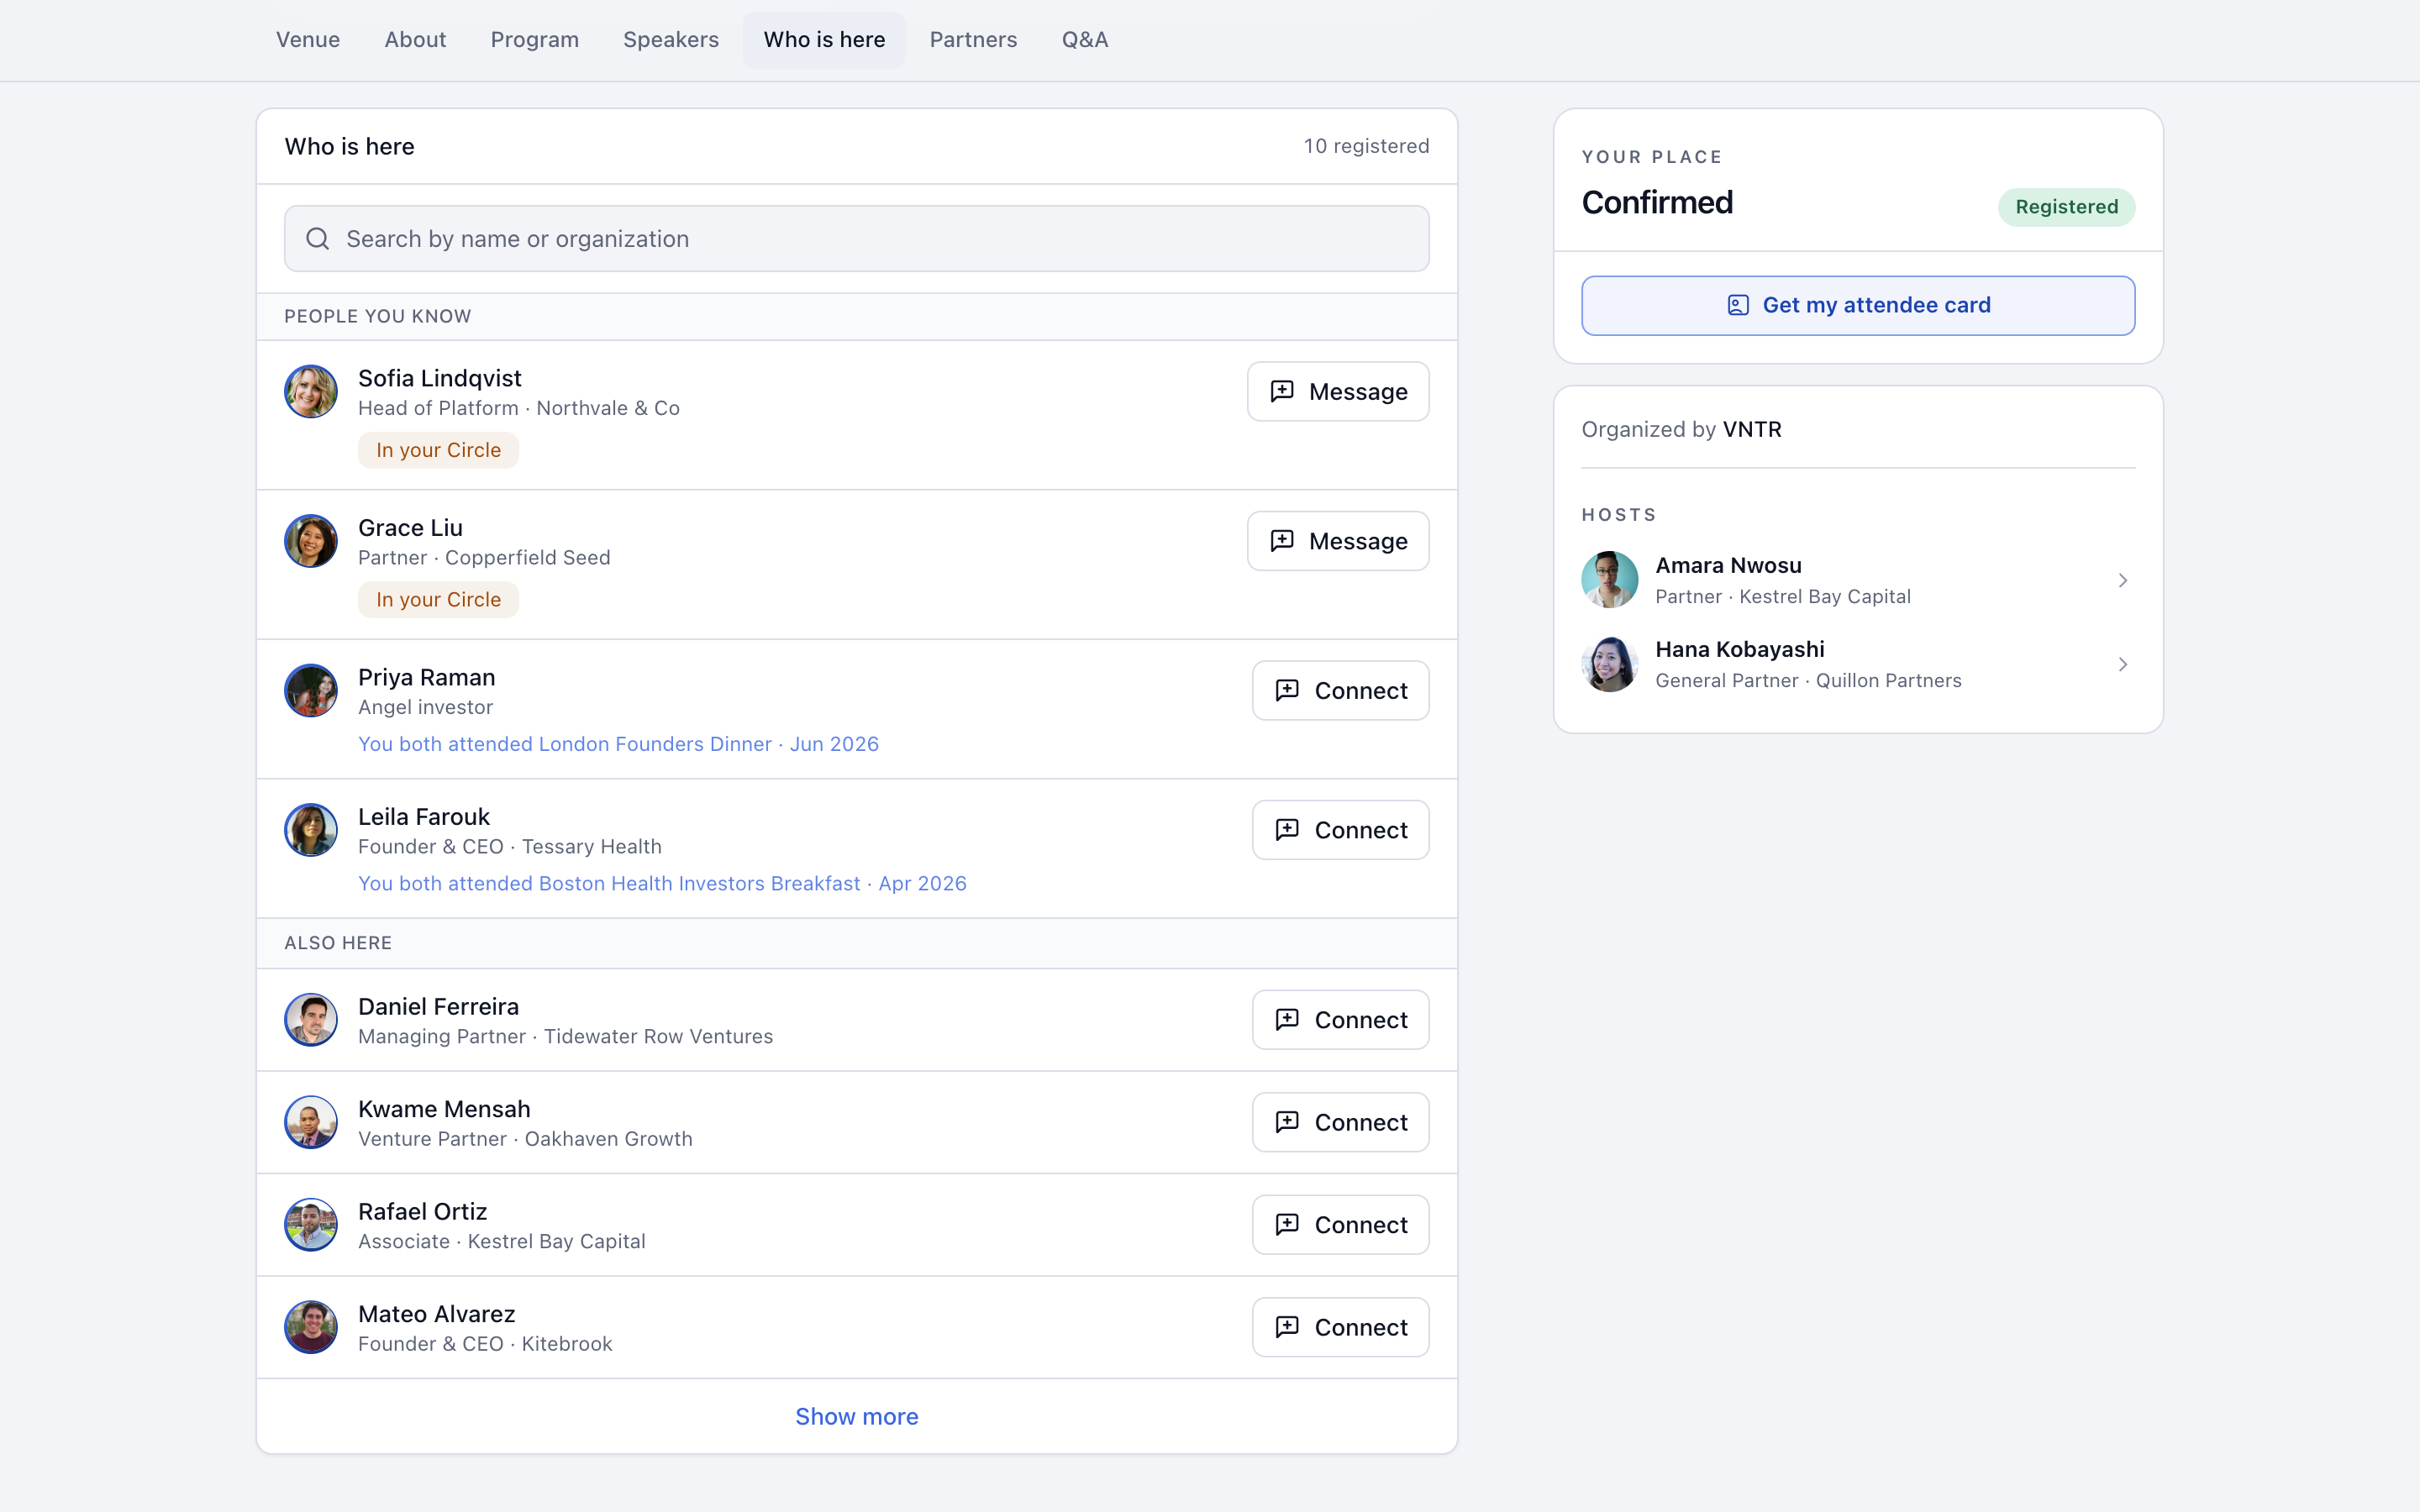Viewport: 2420px width, 1512px height.
Task: Open the Partners tab
Action: click(x=973, y=40)
